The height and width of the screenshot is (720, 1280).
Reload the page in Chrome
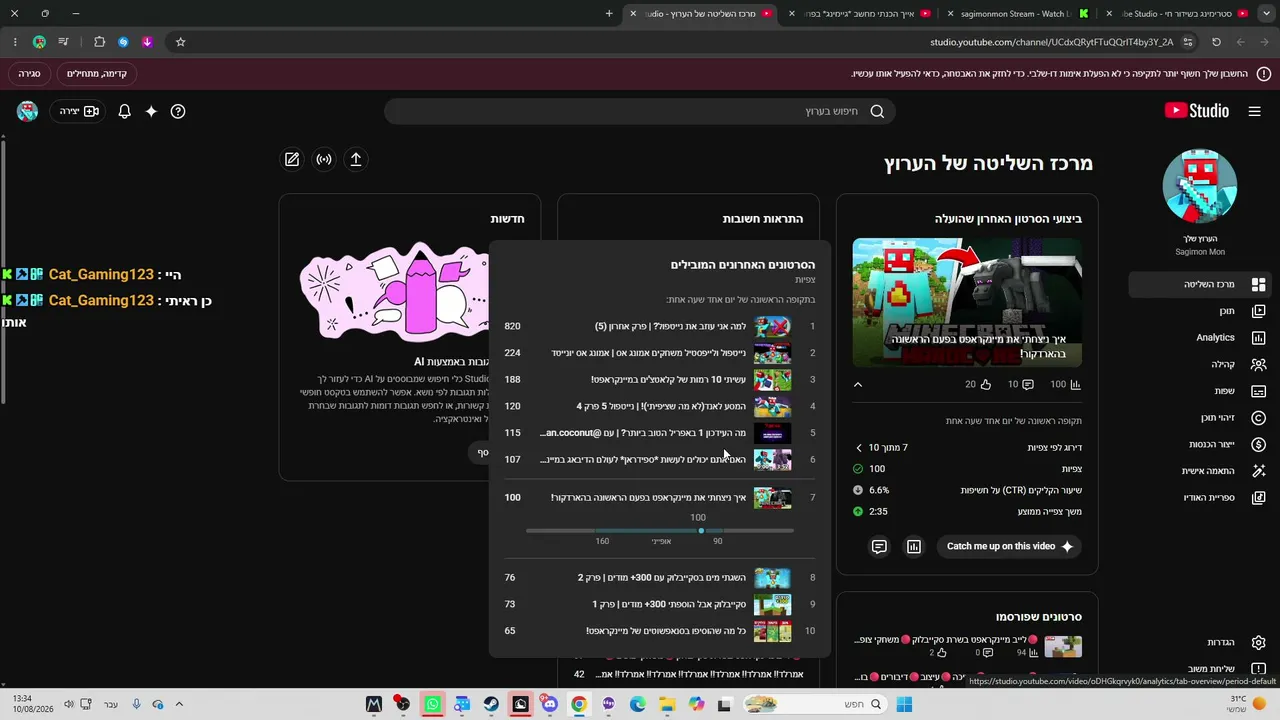tap(1216, 42)
